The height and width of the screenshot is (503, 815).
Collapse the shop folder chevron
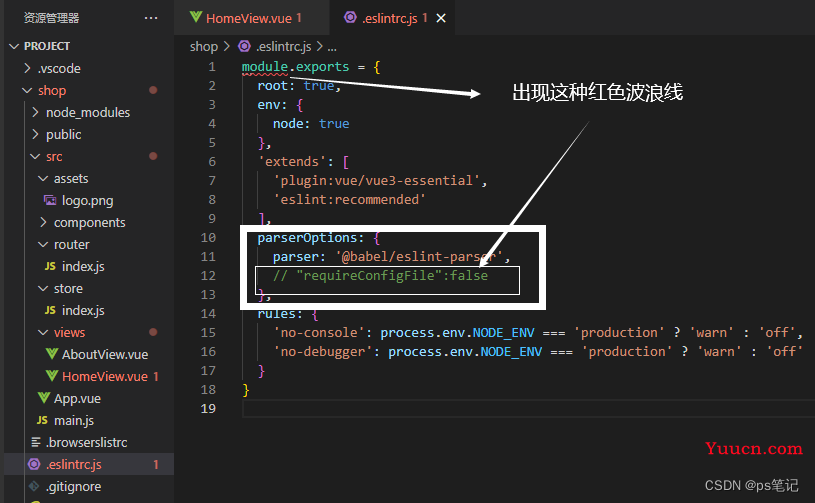coord(28,90)
